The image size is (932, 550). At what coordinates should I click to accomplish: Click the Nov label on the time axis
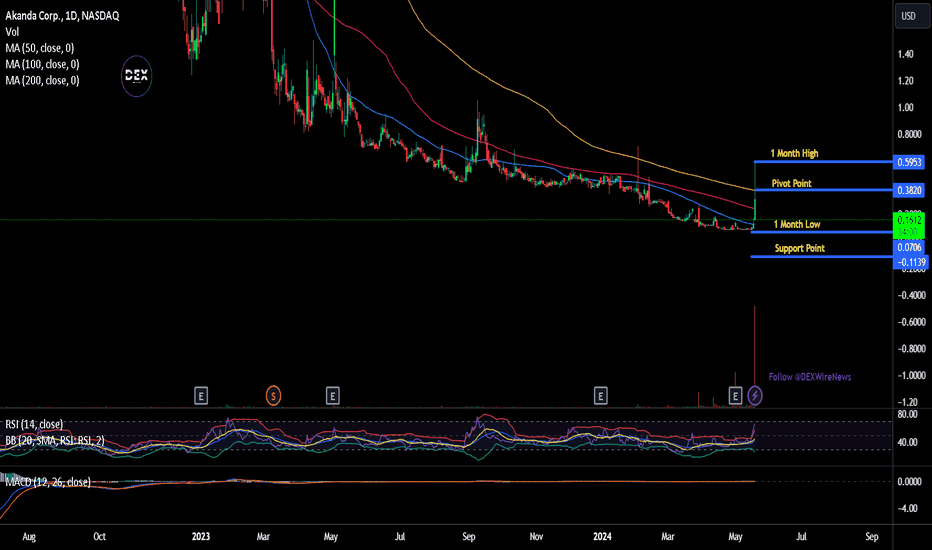[536, 536]
